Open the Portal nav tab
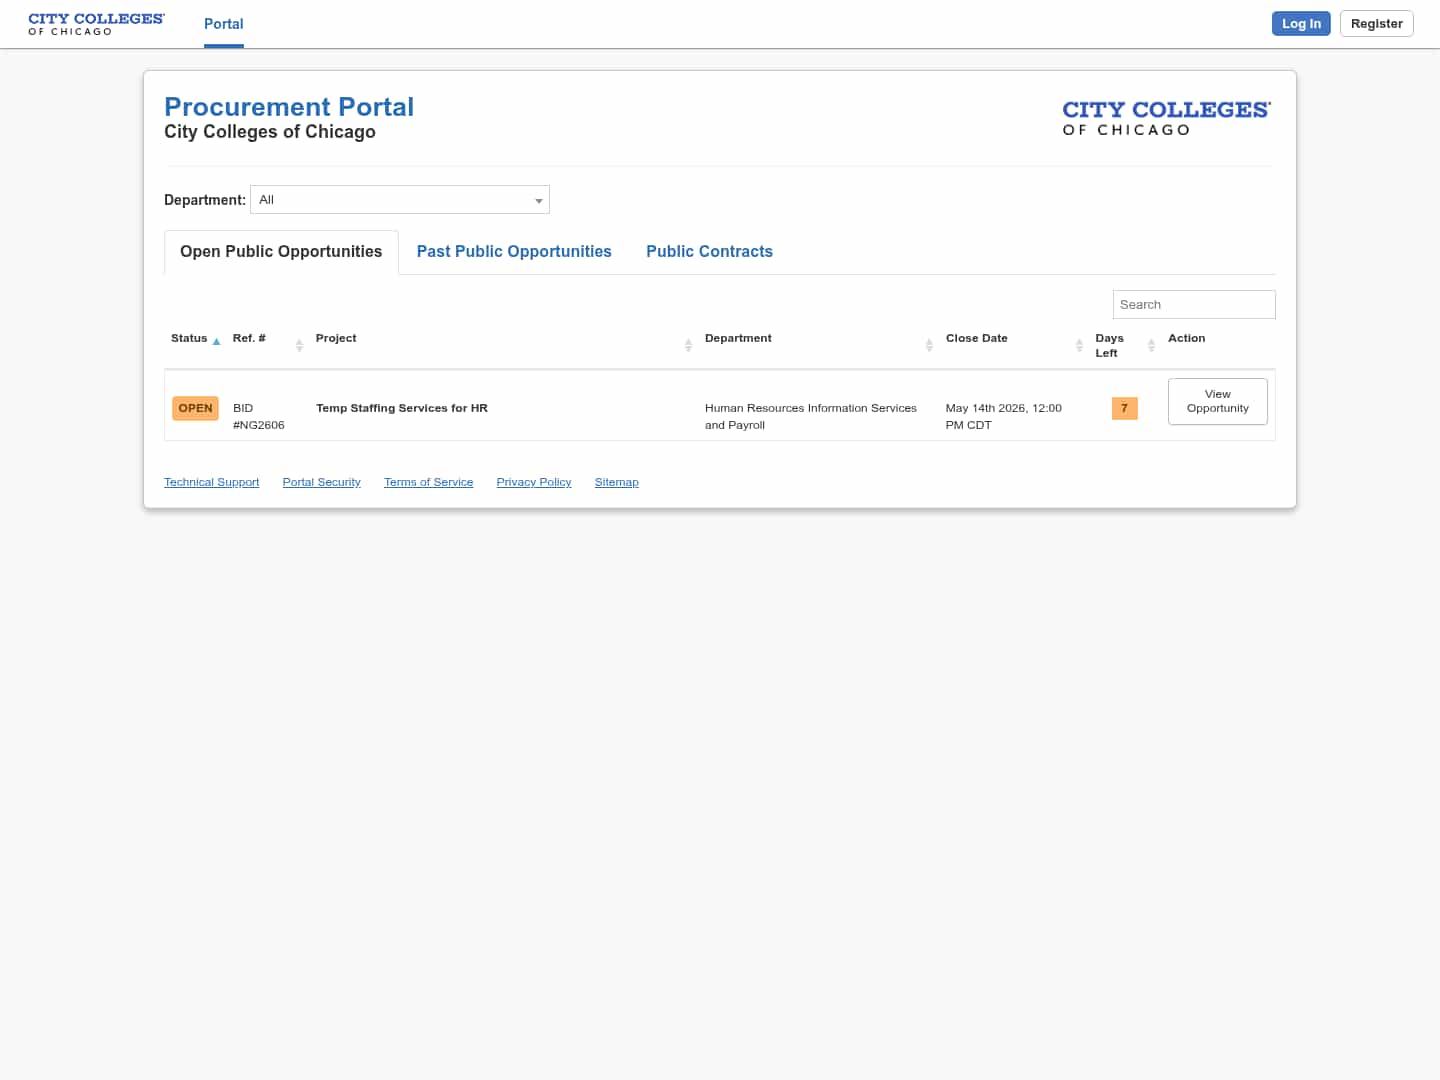The image size is (1440, 1080). click(x=224, y=24)
